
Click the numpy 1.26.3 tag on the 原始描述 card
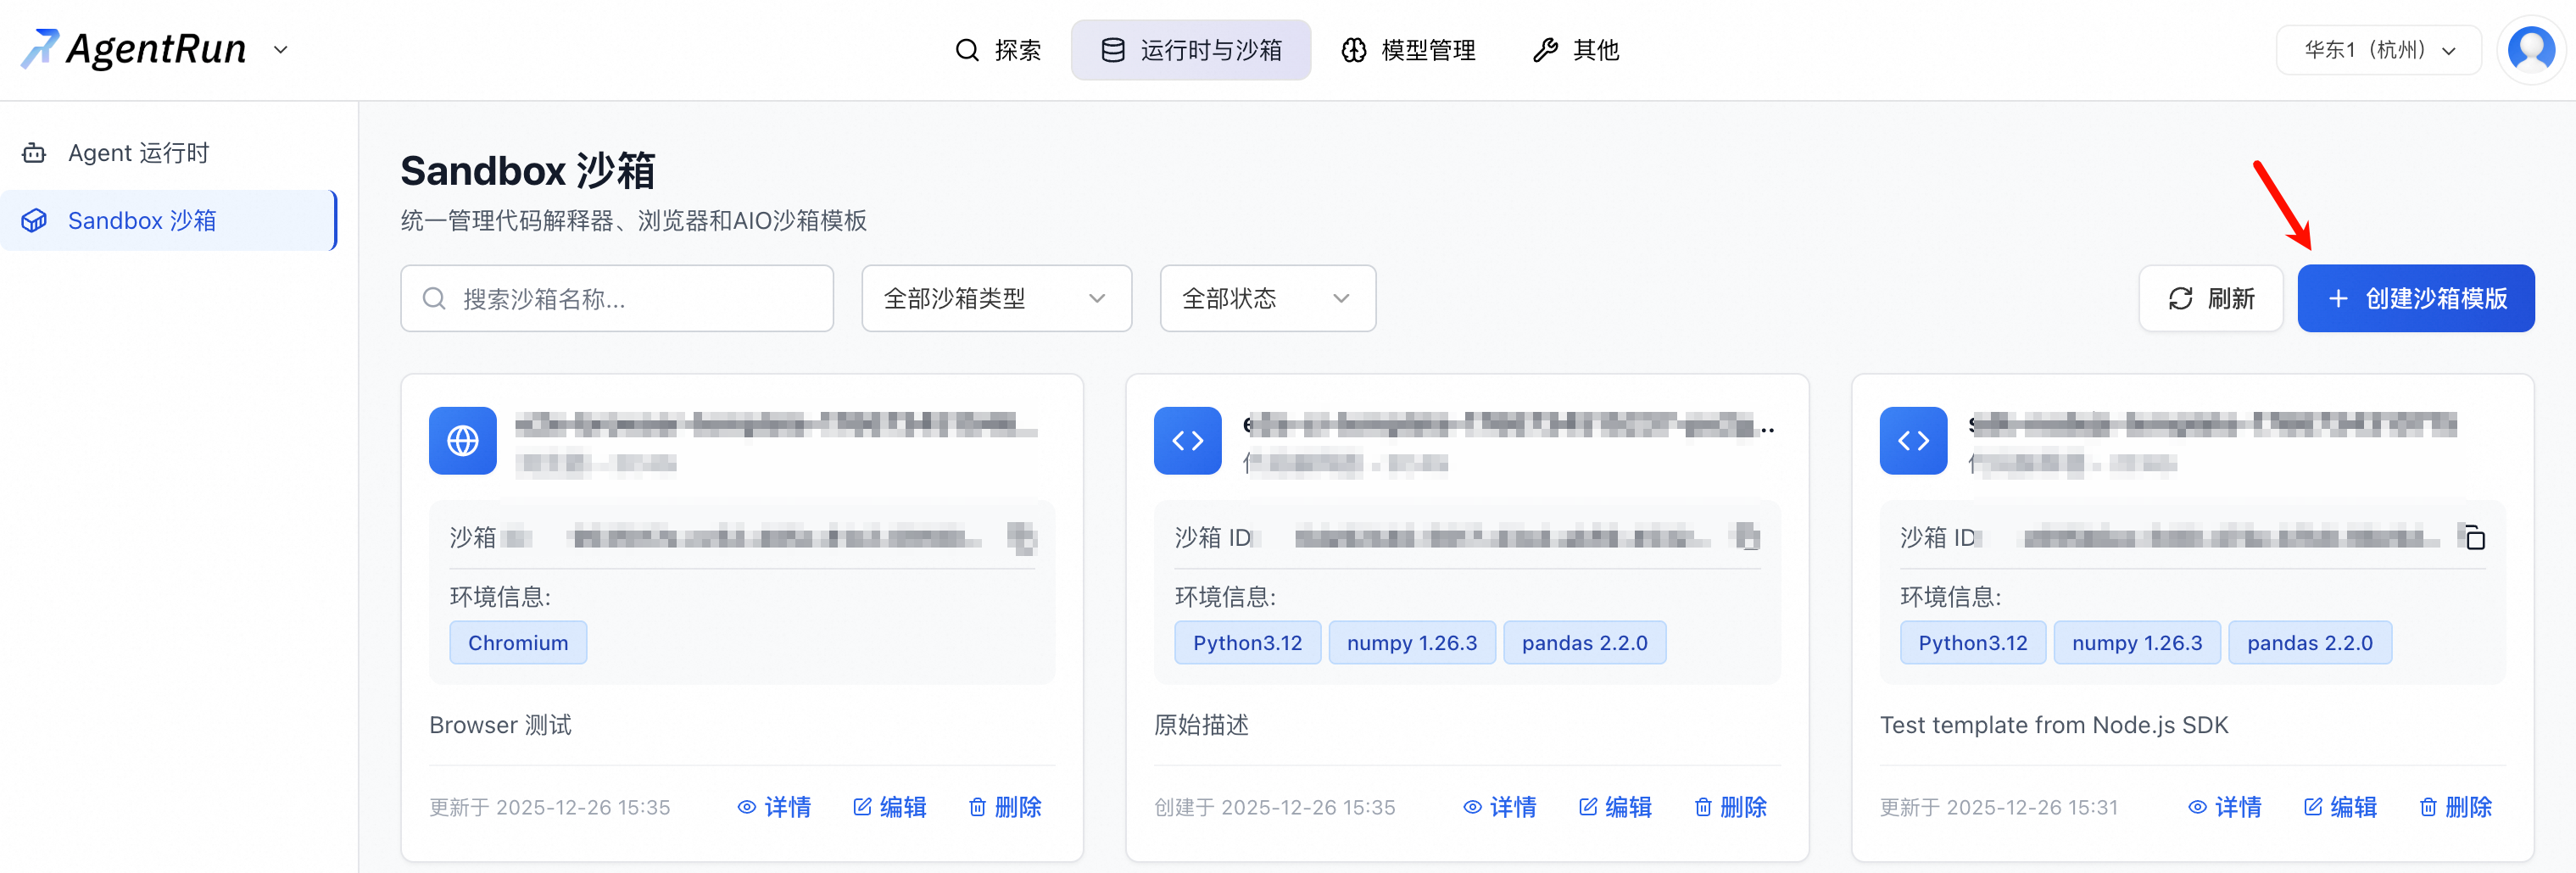coord(1411,643)
